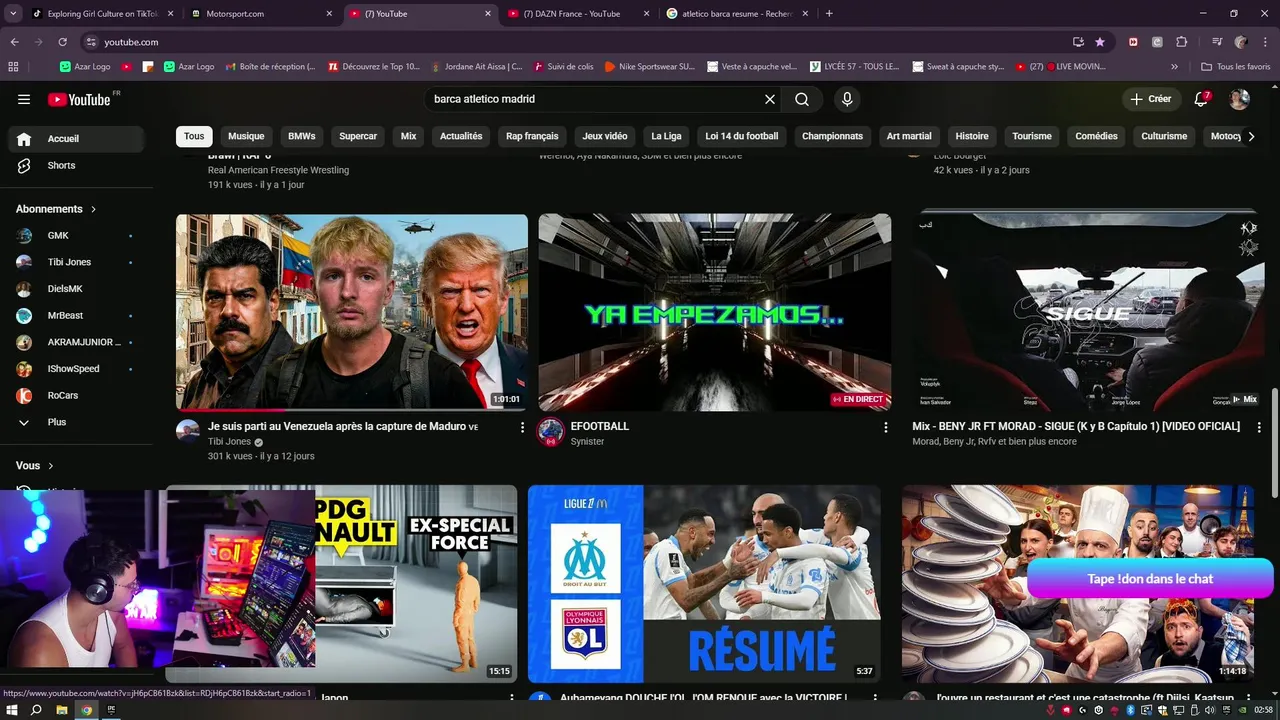Image resolution: width=1280 pixels, height=720 pixels.
Task: Open the Créer upload button
Action: coord(1151,99)
